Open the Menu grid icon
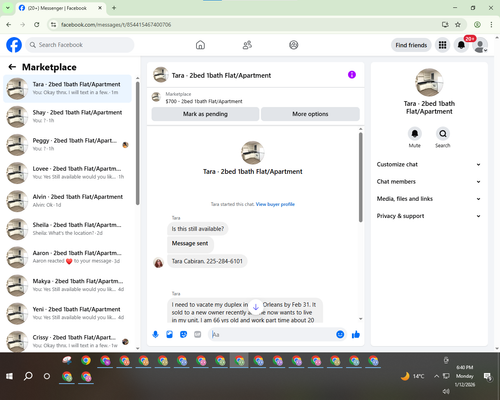This screenshot has width=500, height=400. [442, 45]
